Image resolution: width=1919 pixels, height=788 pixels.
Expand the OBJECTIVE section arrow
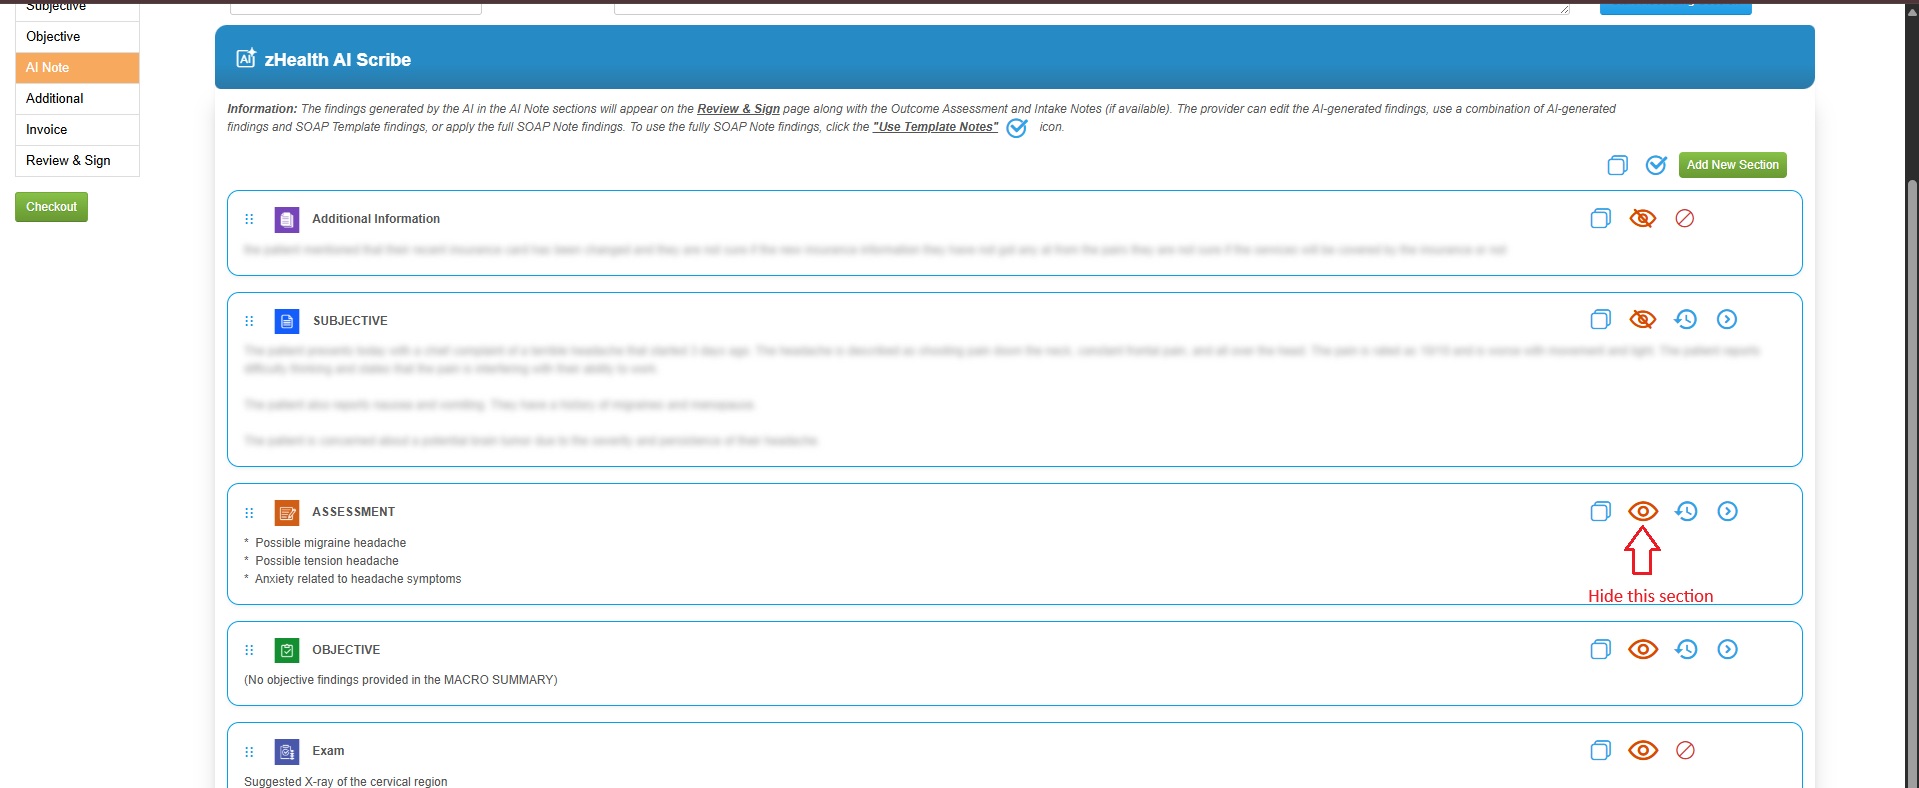pyautogui.click(x=1726, y=649)
